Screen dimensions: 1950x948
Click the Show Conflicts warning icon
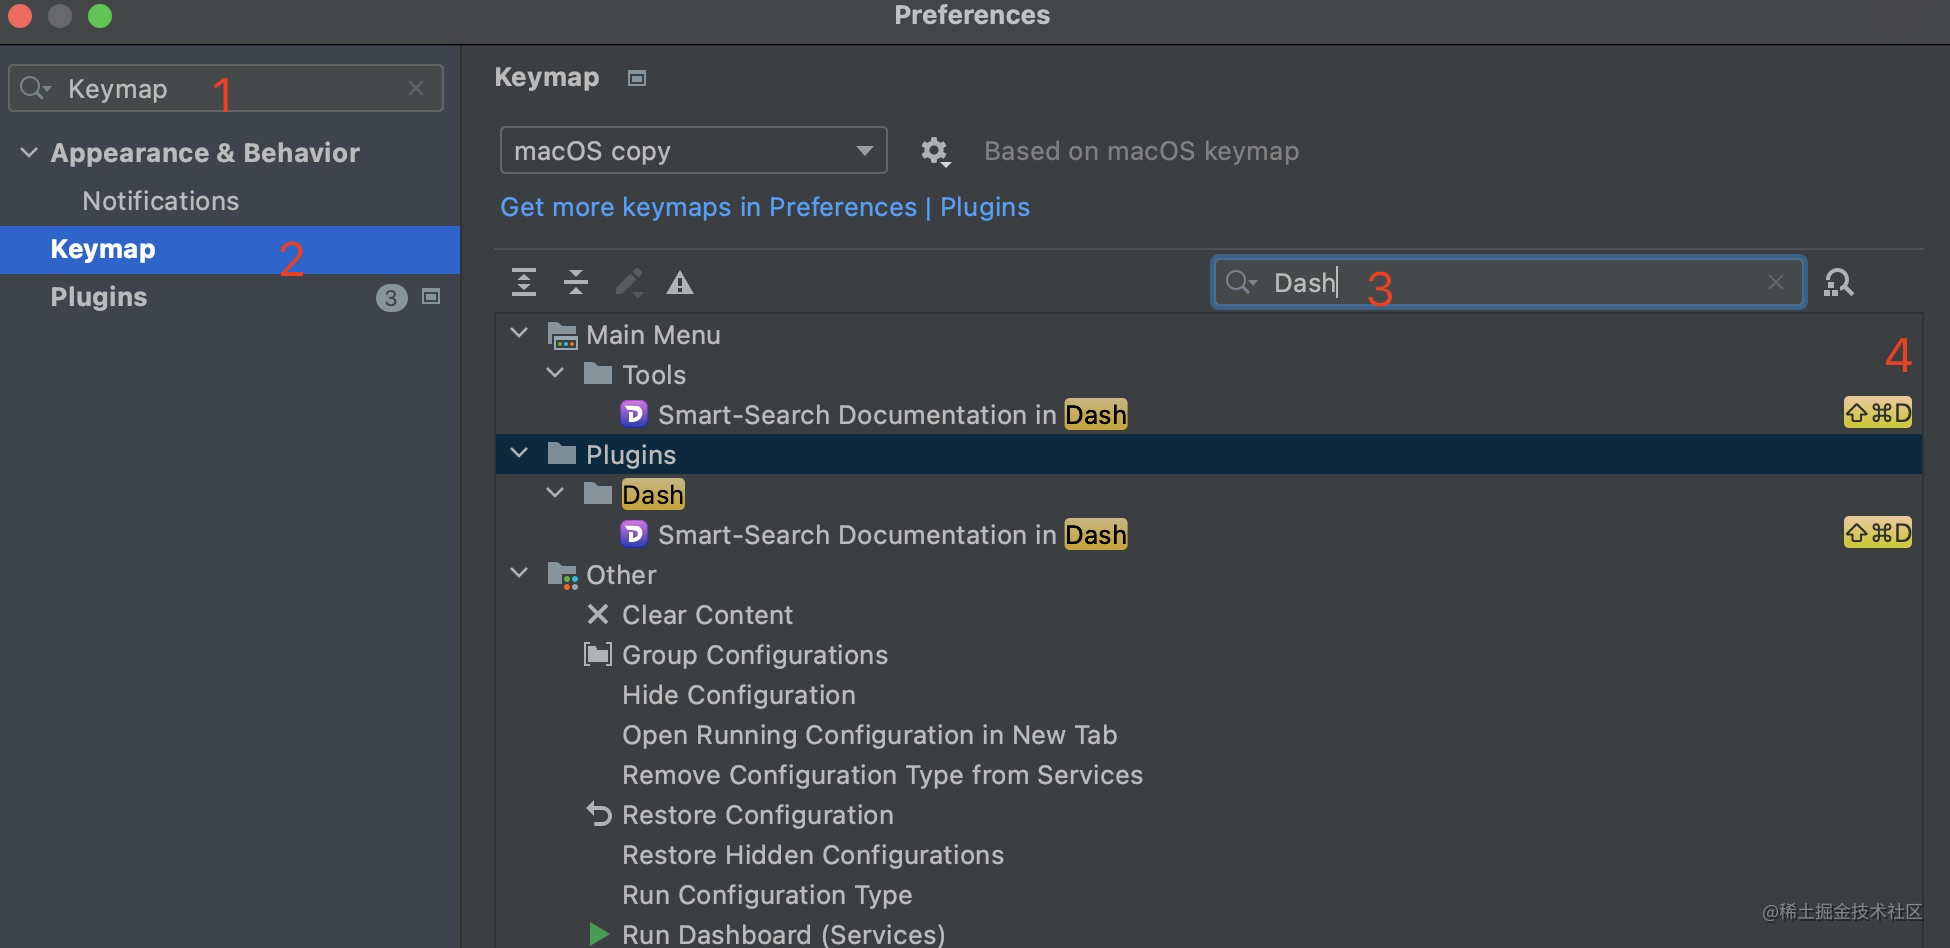pos(680,283)
